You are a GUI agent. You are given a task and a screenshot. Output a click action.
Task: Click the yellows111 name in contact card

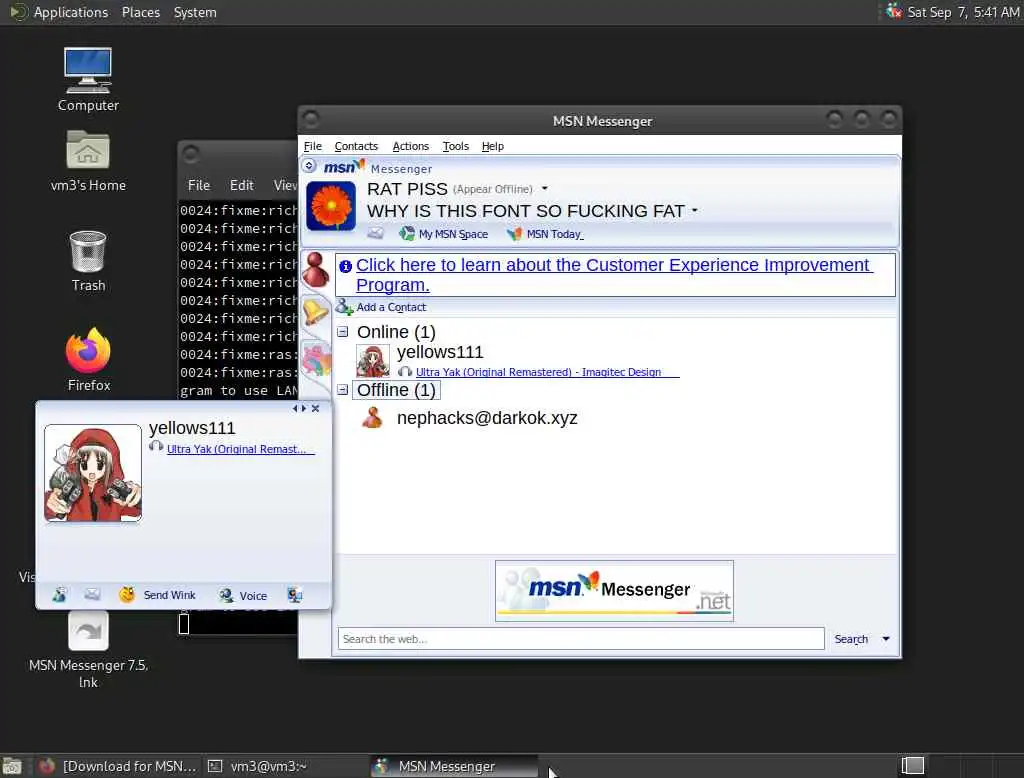pos(192,428)
